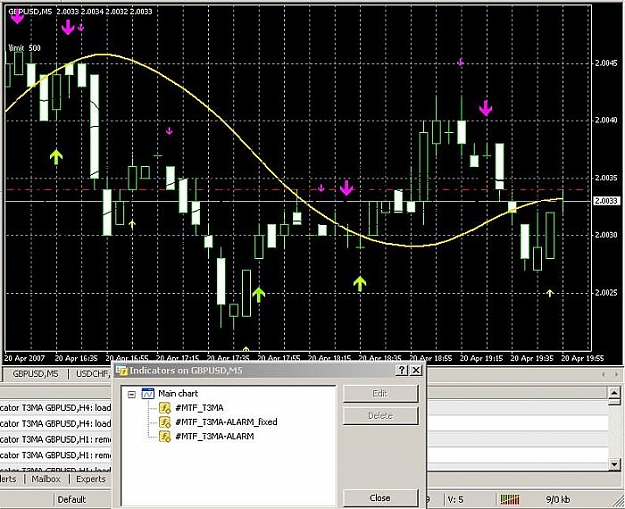The width and height of the screenshot is (625, 509).
Task: Click the current price label 2.0033
Action: click(607, 201)
